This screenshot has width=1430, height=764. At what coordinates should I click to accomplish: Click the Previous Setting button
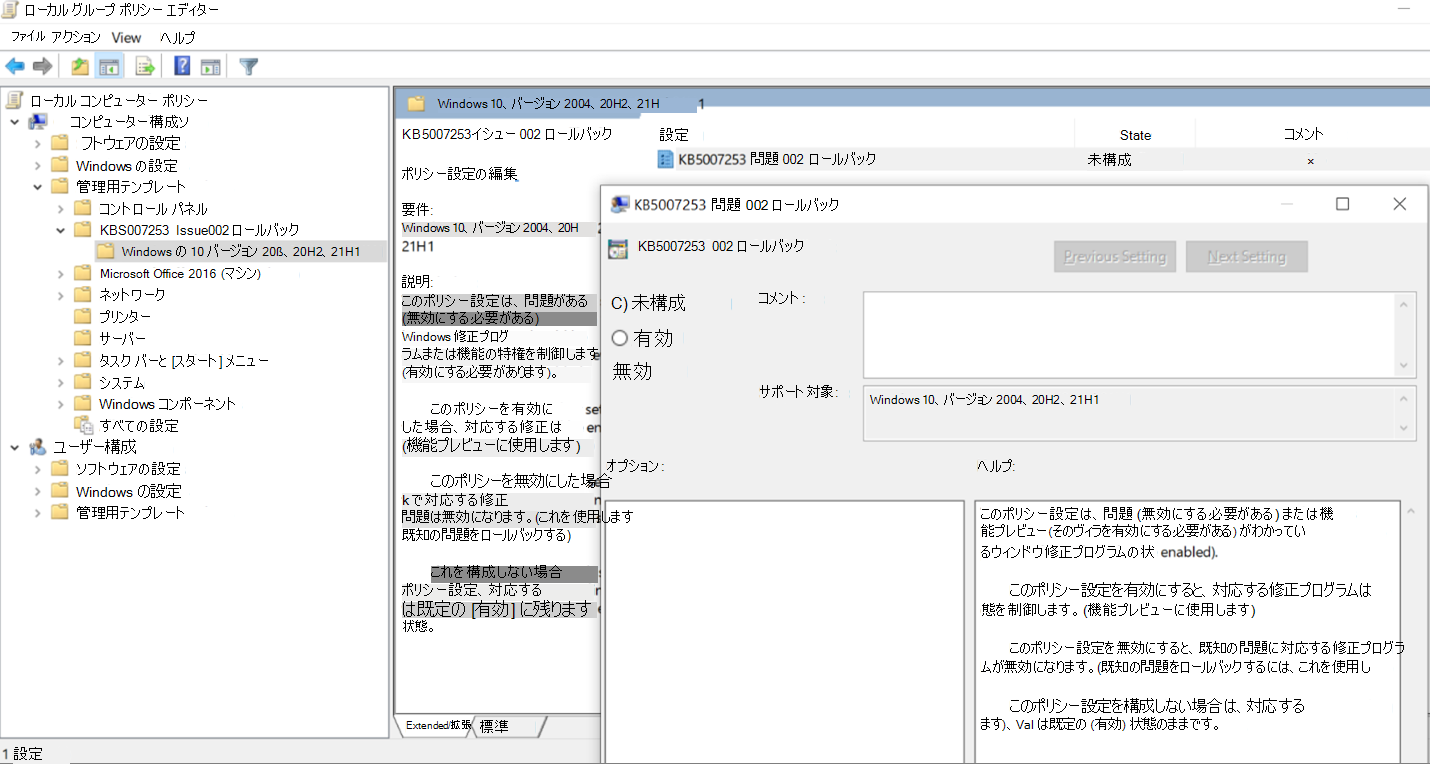1115,257
